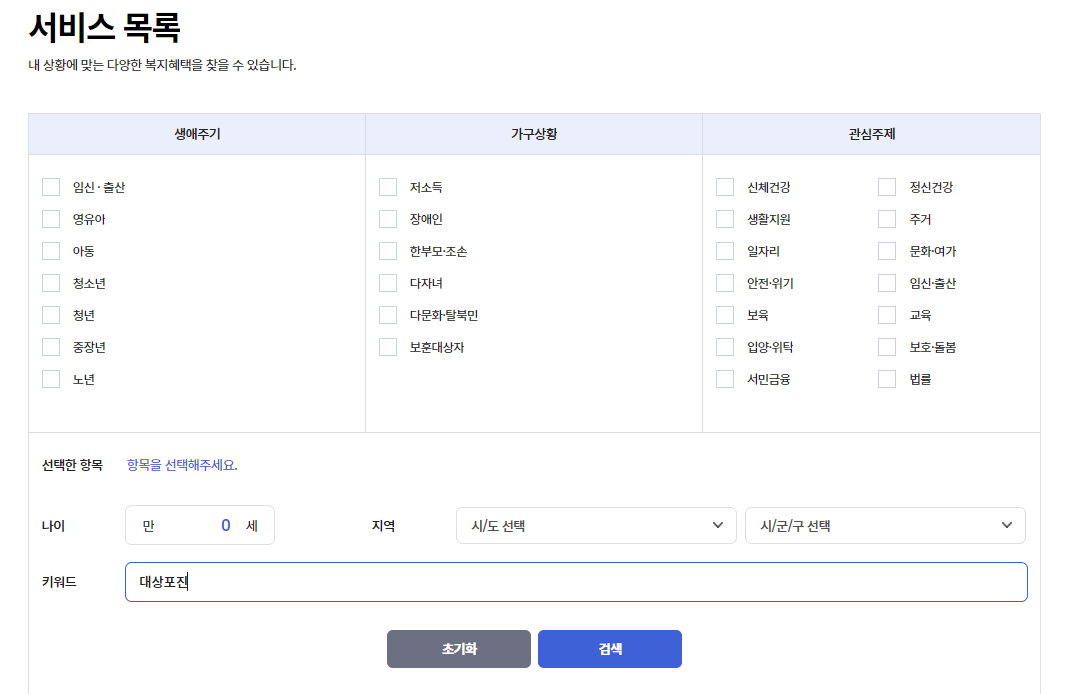Tick the 영유아 checkbox

coord(51,219)
